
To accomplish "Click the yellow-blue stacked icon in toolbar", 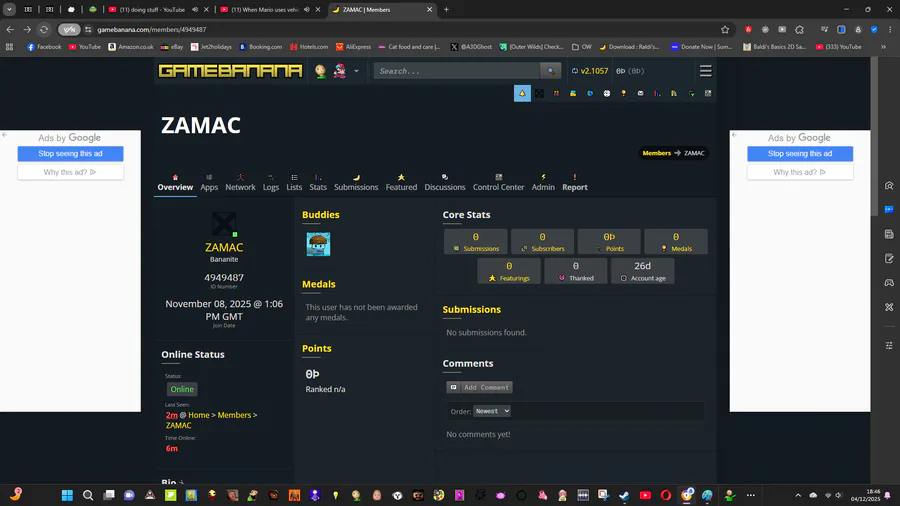I will 573,94.
